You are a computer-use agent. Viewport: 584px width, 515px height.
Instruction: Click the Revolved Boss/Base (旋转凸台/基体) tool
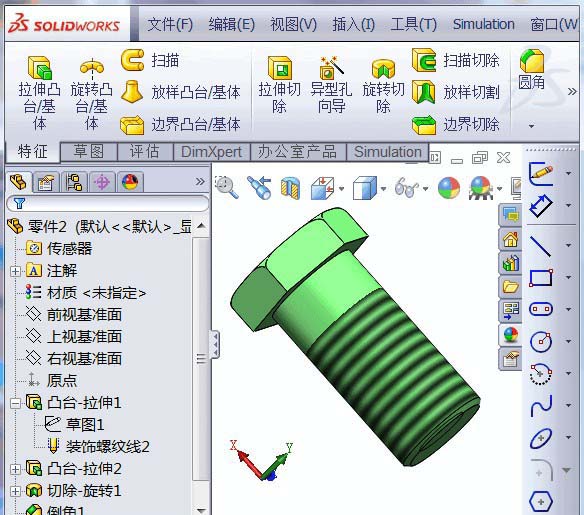[x=91, y=93]
